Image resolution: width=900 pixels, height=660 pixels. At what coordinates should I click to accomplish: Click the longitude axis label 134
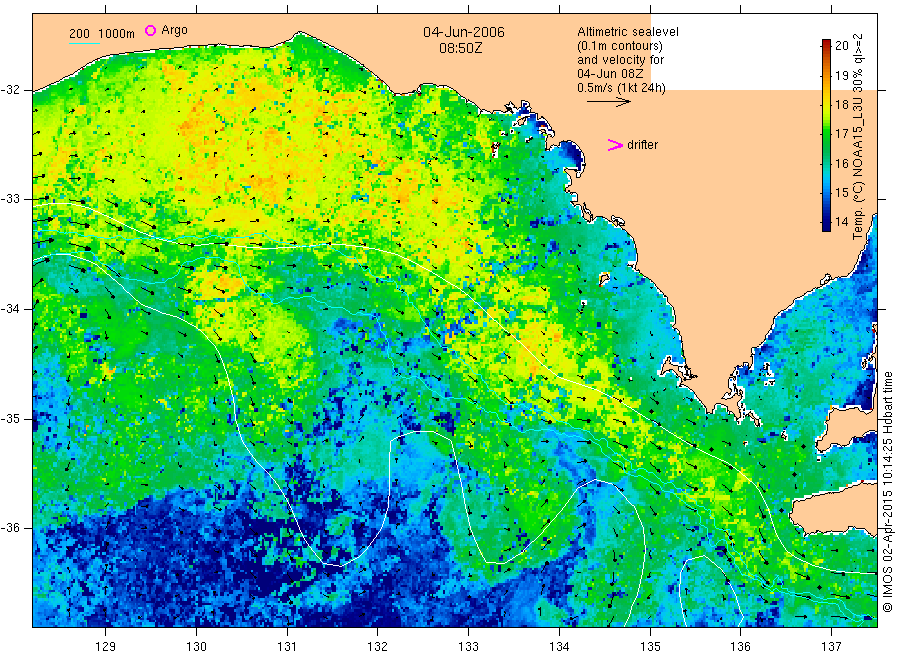(x=559, y=646)
